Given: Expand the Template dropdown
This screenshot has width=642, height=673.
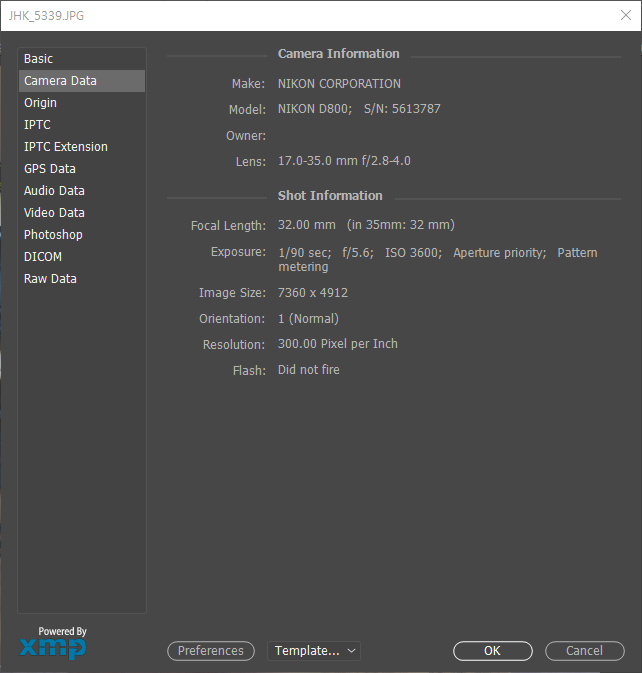Looking at the screenshot, I should point(314,651).
